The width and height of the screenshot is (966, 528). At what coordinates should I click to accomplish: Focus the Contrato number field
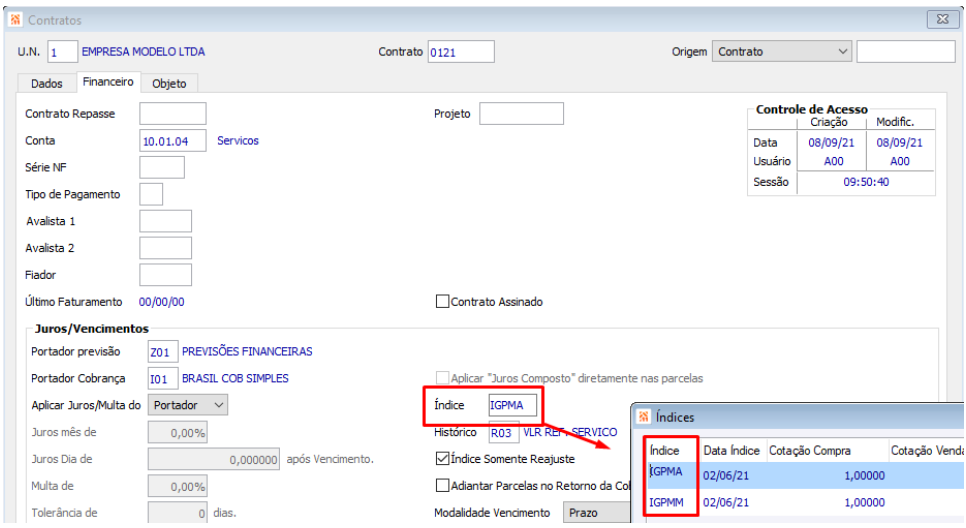point(461,52)
